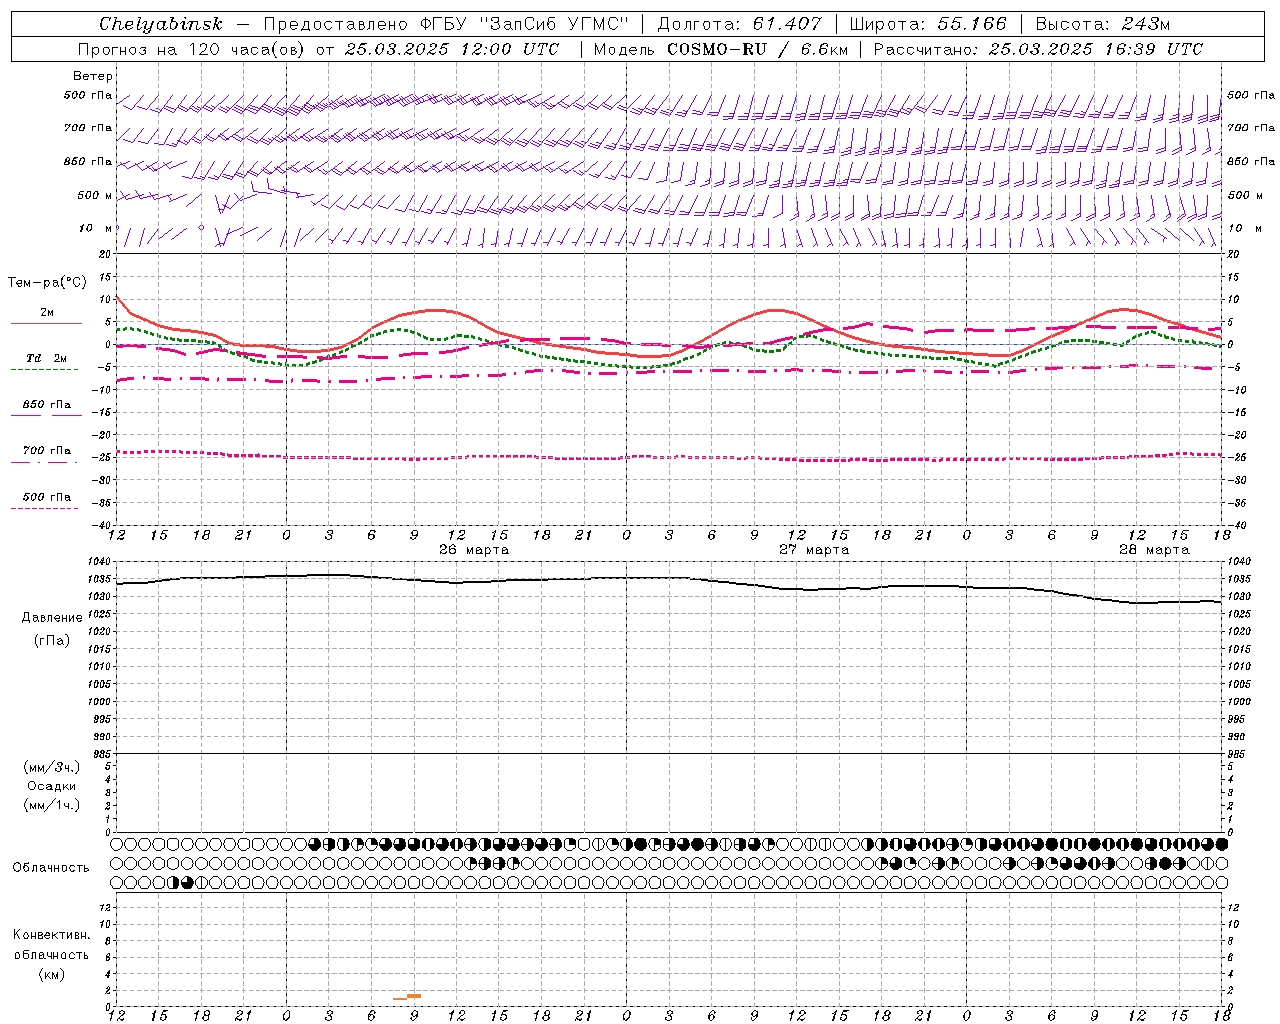This screenshot has width=1280, height=1024.
Task: Click the solid red line sample under '2м'
Action: click(x=46, y=323)
